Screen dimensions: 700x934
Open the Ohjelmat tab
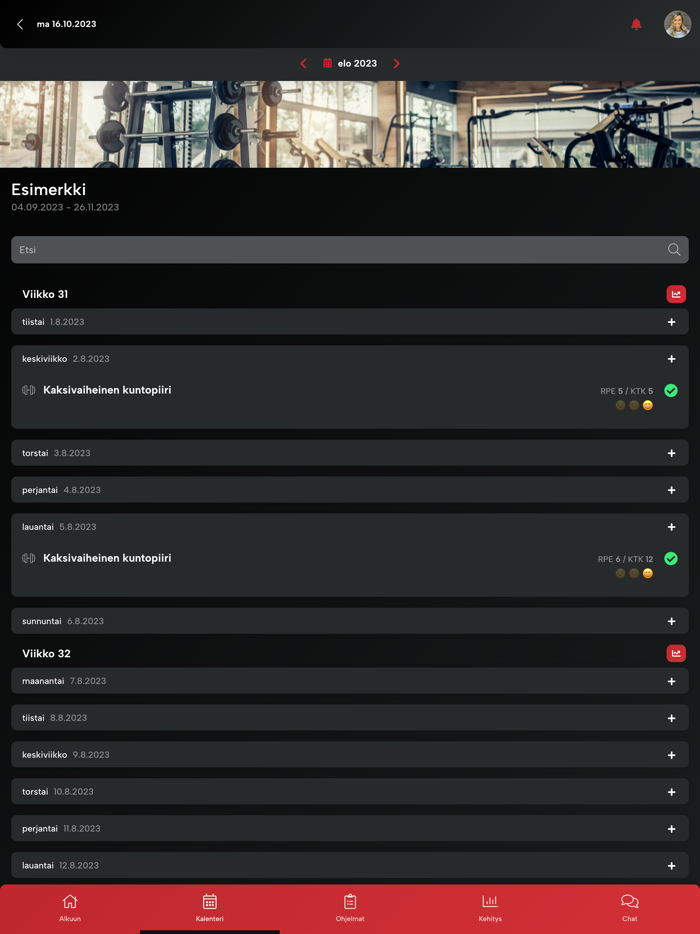350,907
